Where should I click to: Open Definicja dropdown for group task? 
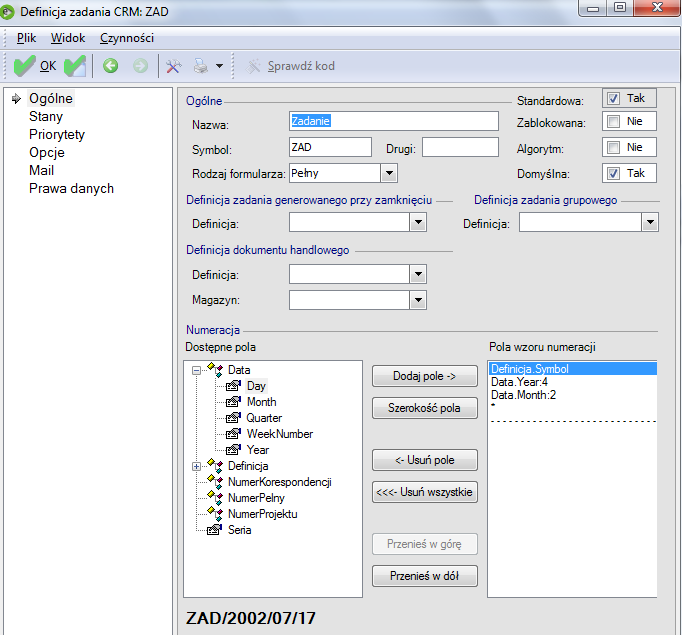coord(650,222)
